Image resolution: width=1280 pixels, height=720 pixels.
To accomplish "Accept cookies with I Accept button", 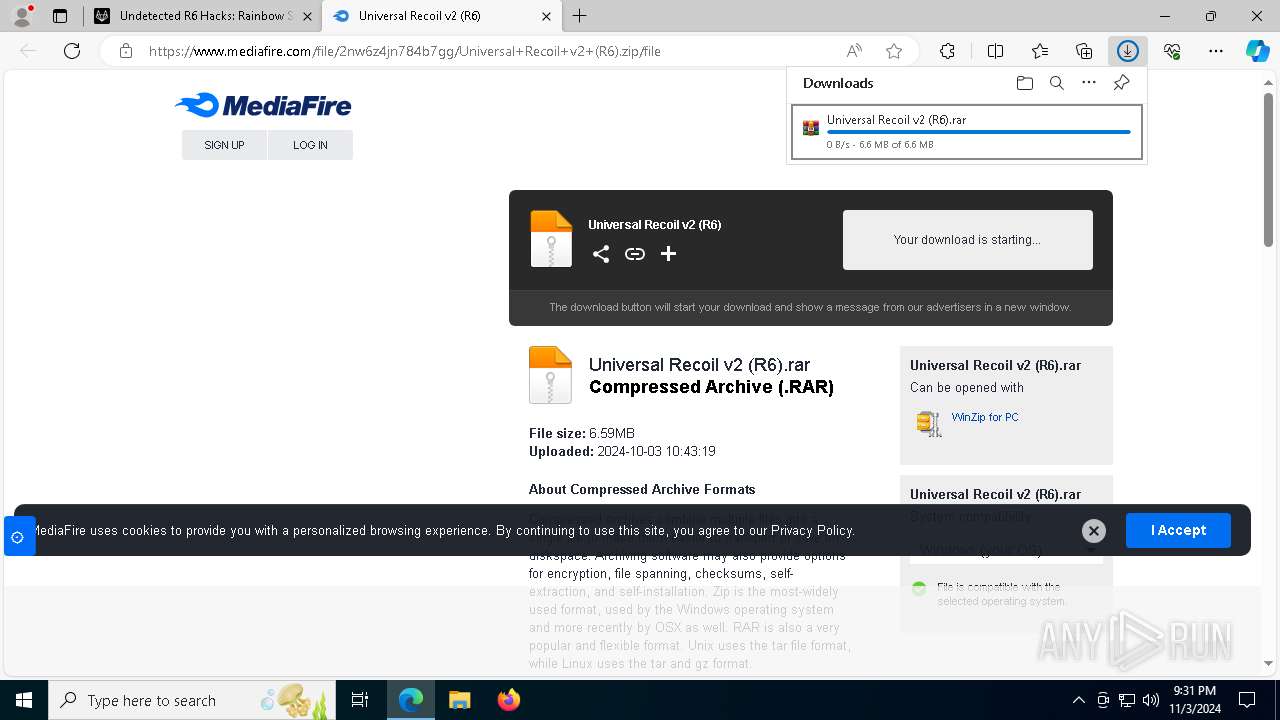I will click(x=1178, y=530).
